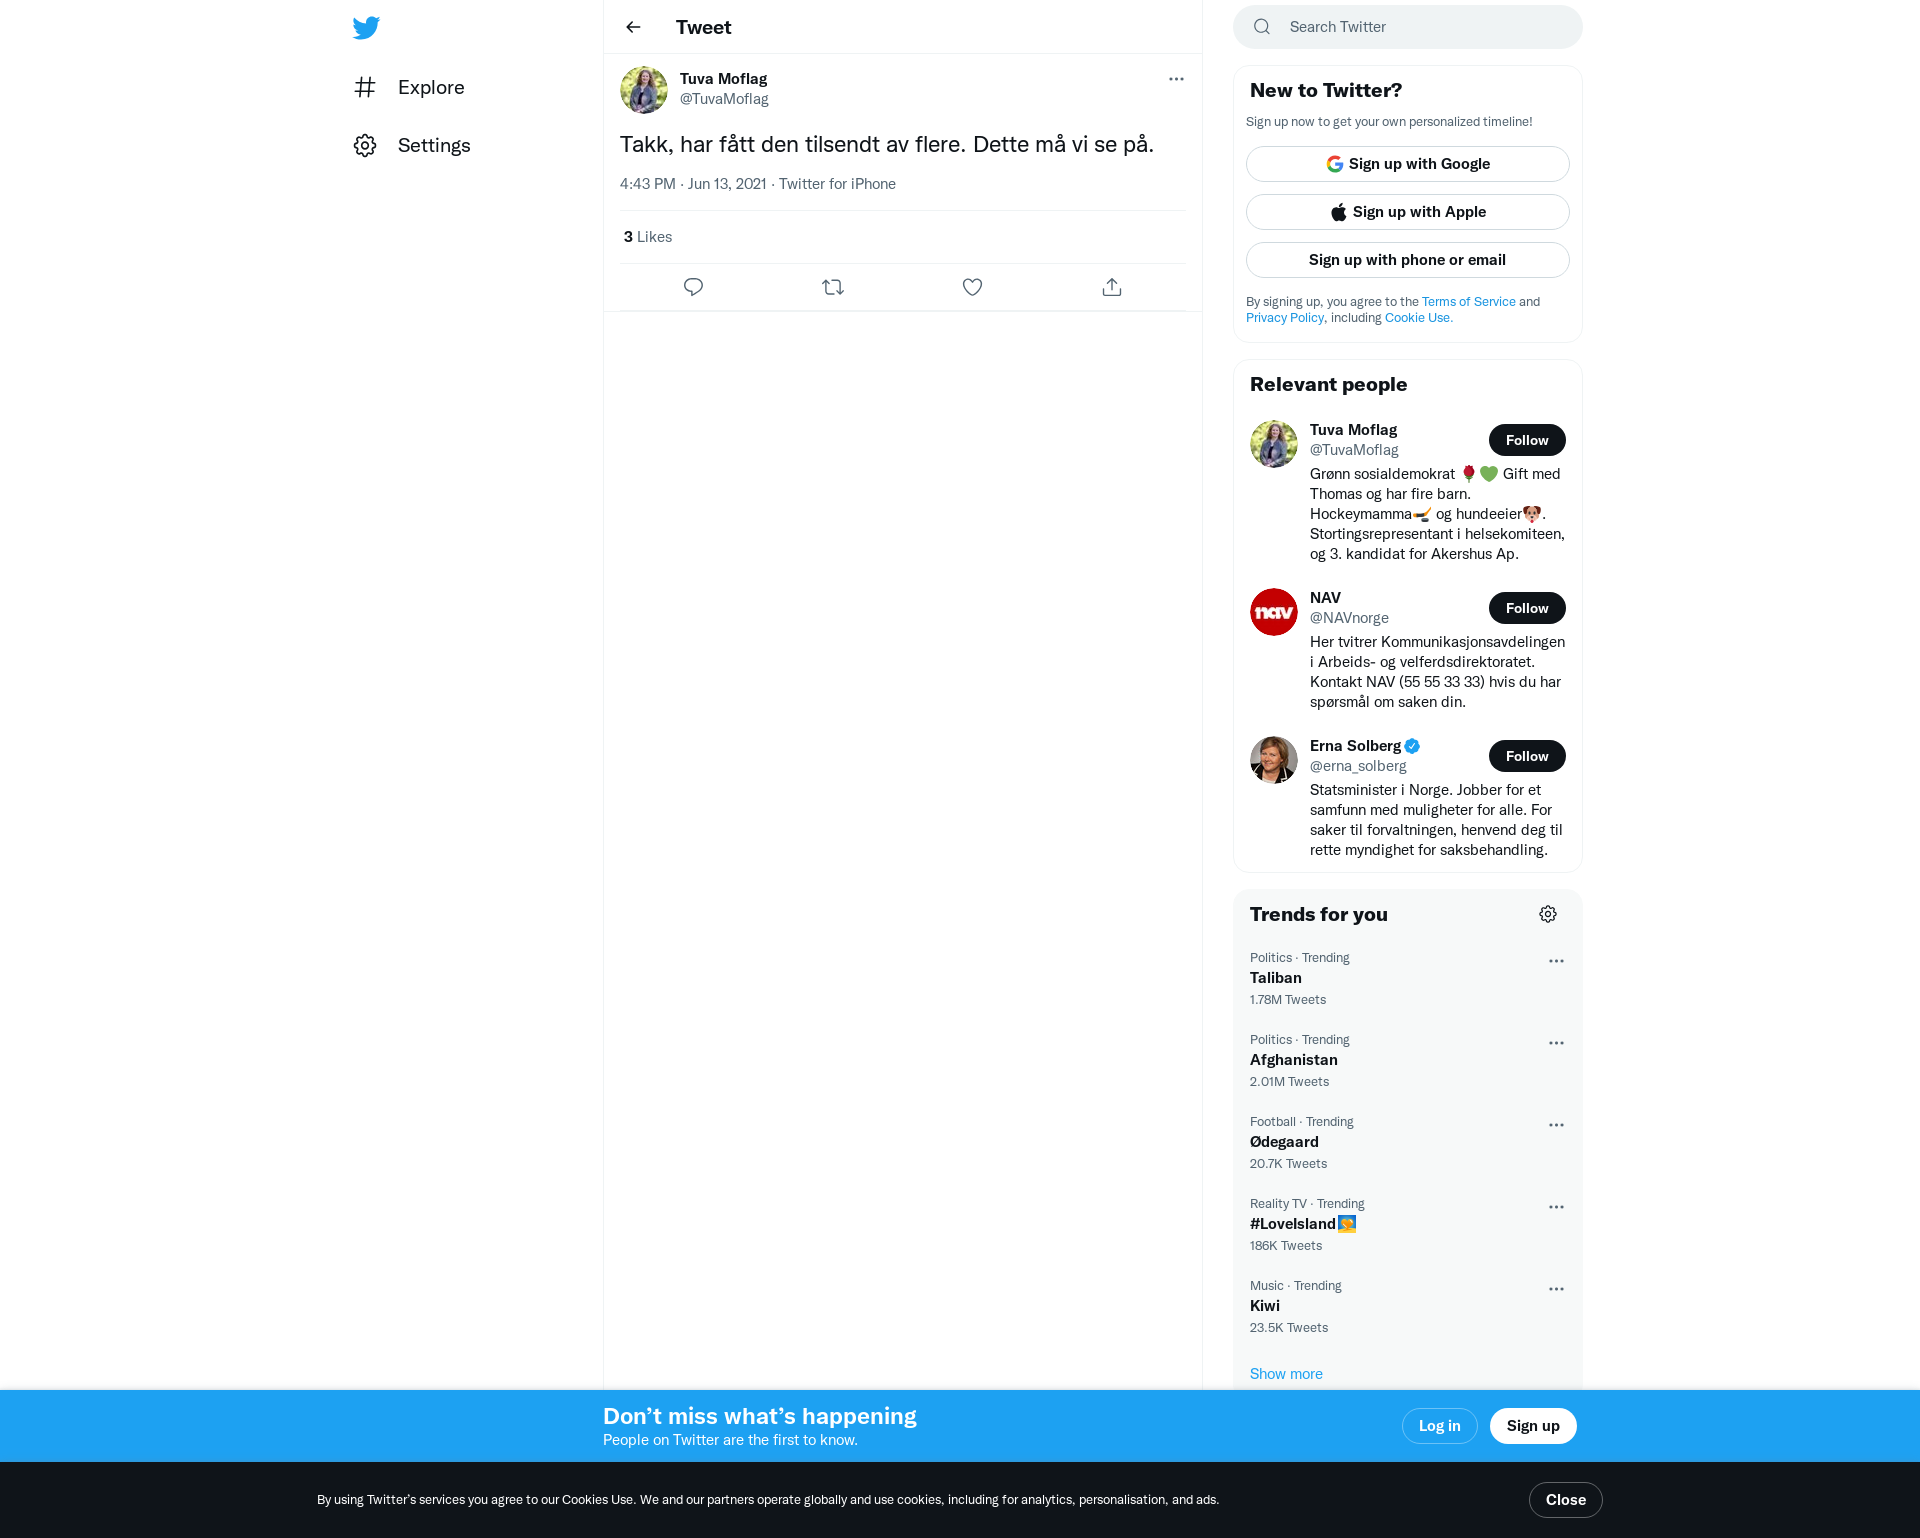1920x1538 pixels.
Task: Click Log in on the blue banner
Action: (1440, 1426)
